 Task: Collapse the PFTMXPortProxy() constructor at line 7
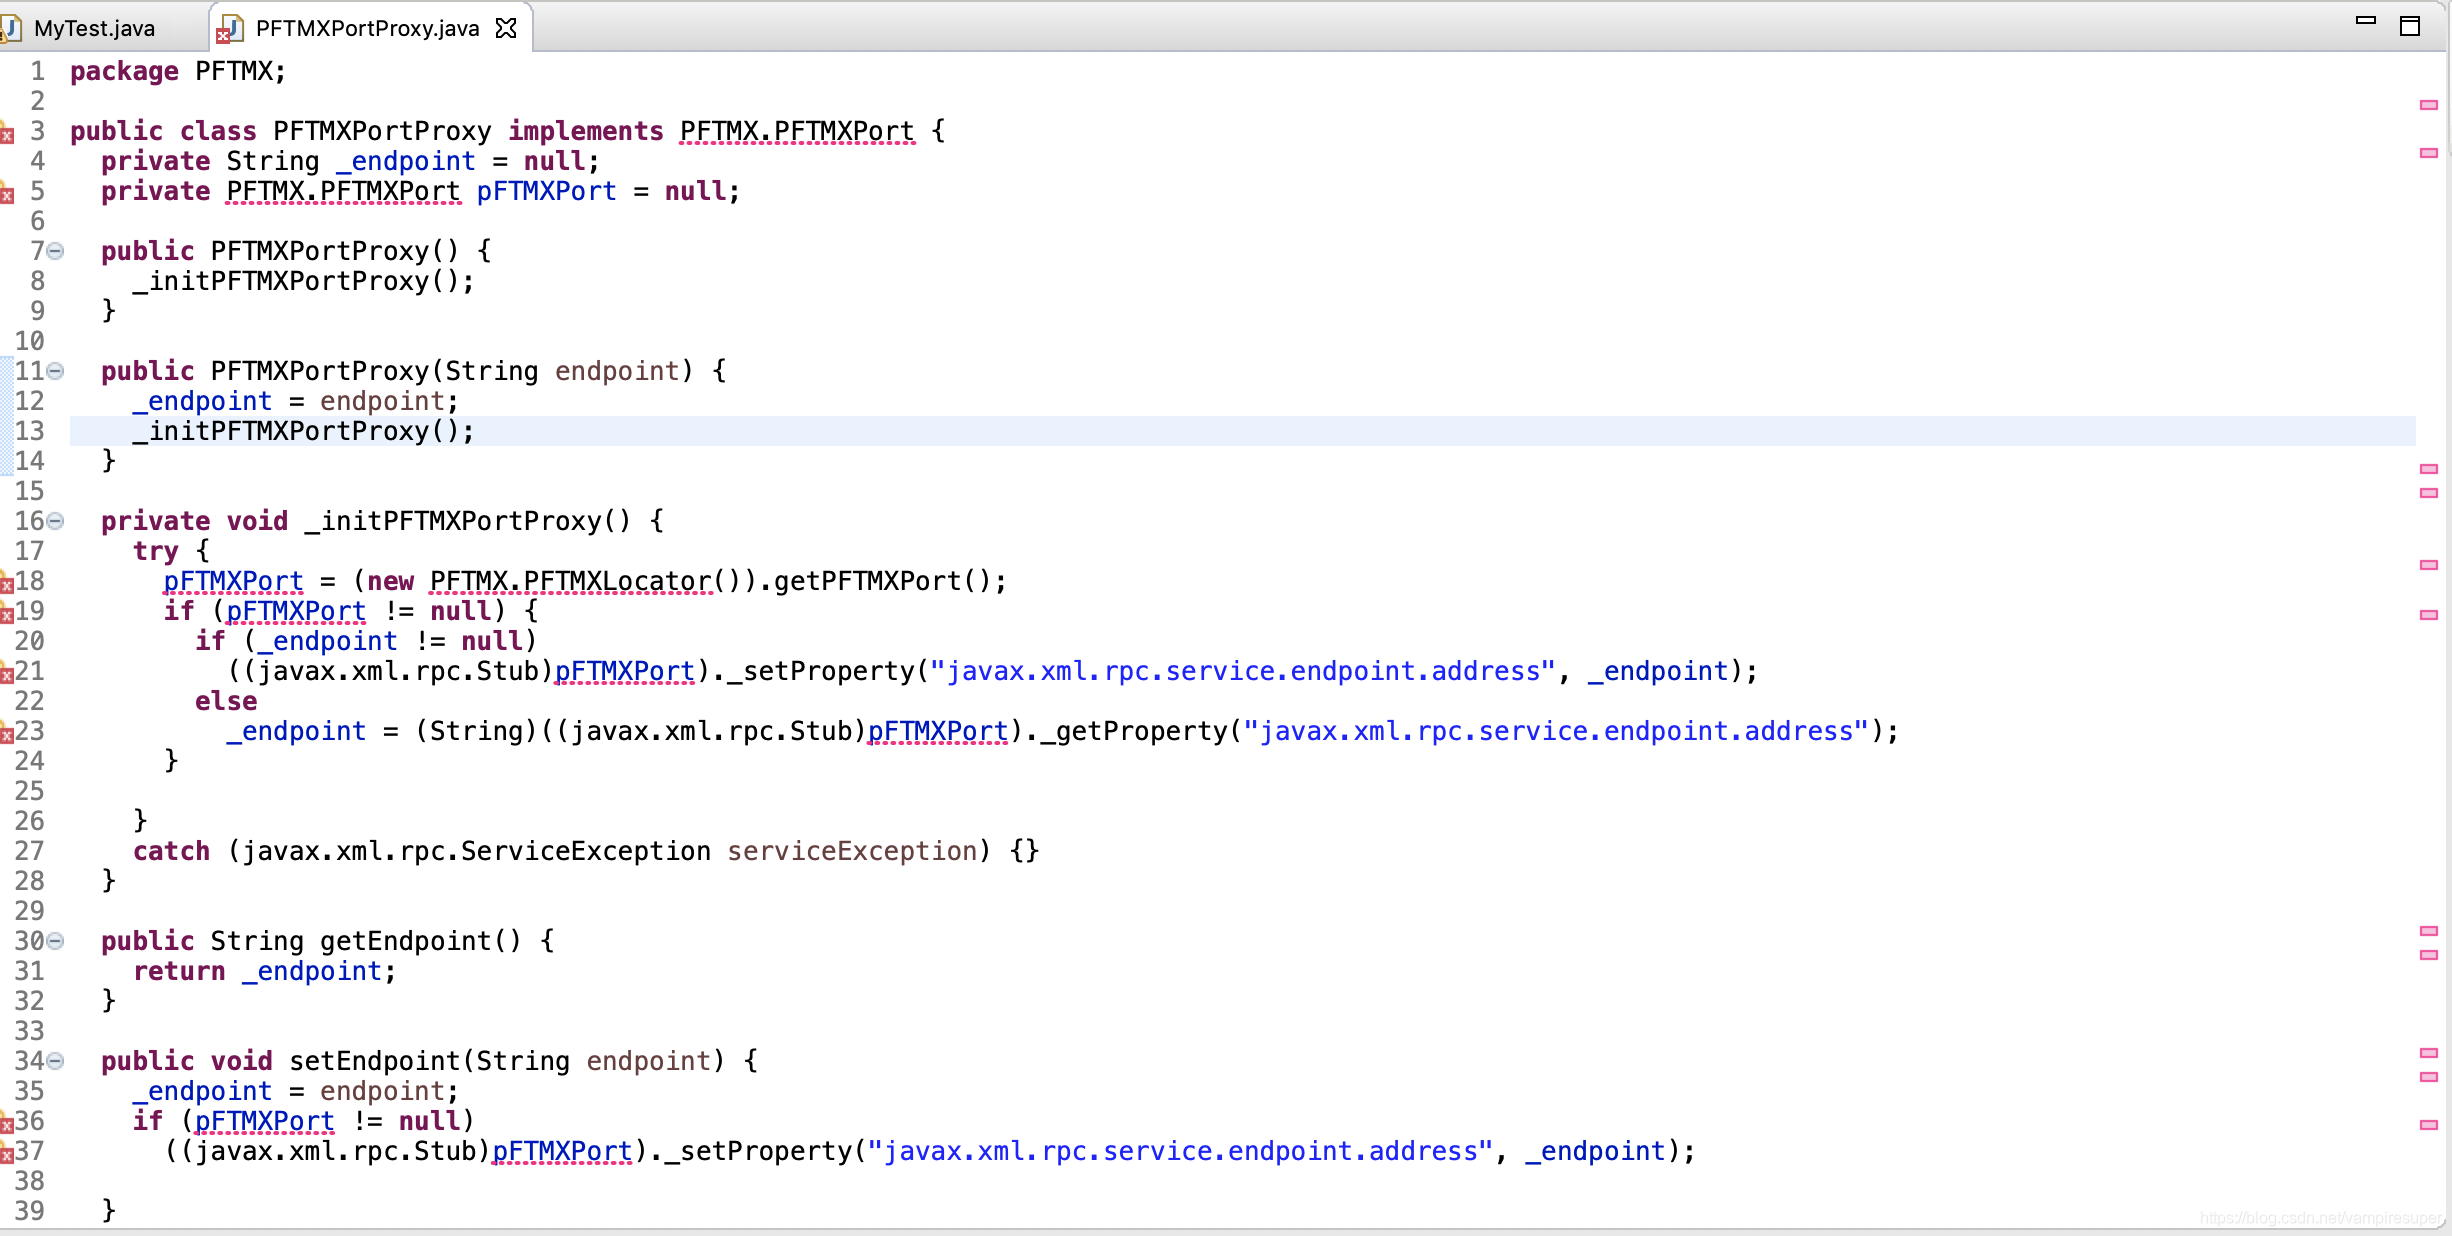tap(55, 252)
